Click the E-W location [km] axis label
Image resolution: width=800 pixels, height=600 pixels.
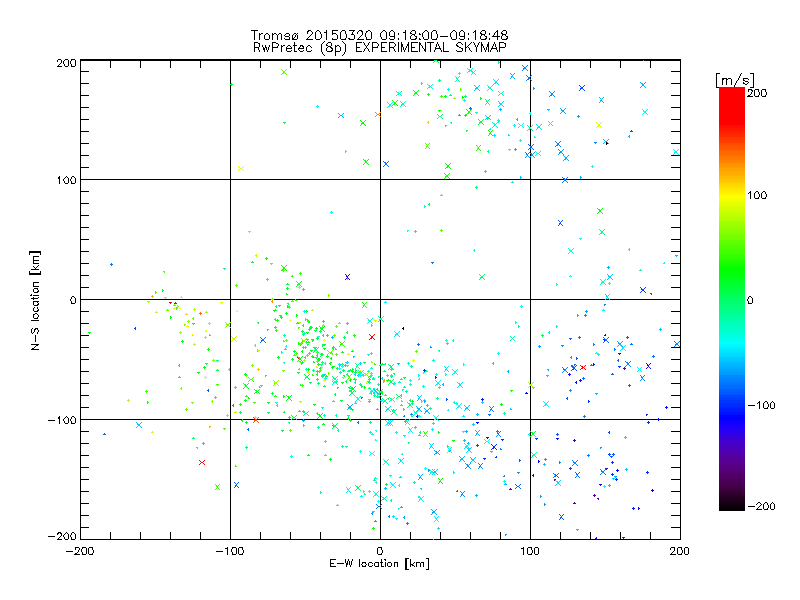click(380, 564)
